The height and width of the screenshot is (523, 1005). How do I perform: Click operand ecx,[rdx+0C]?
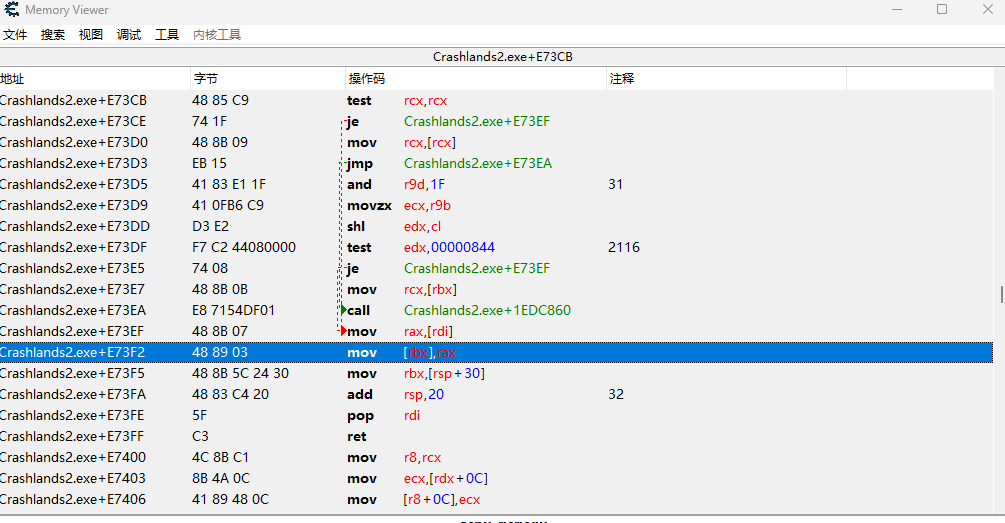tap(445, 479)
